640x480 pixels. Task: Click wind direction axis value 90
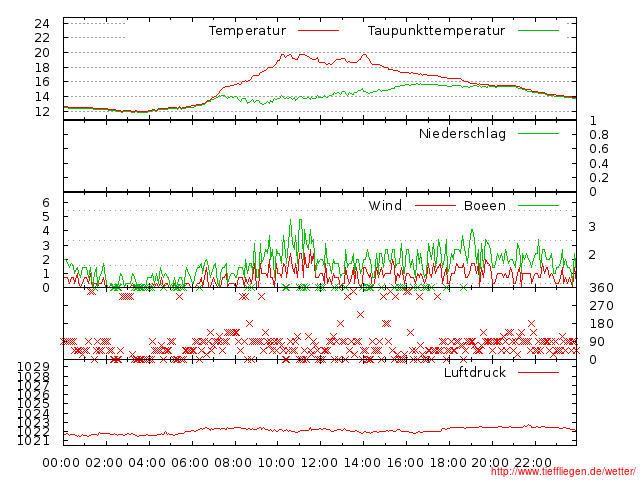[597, 342]
